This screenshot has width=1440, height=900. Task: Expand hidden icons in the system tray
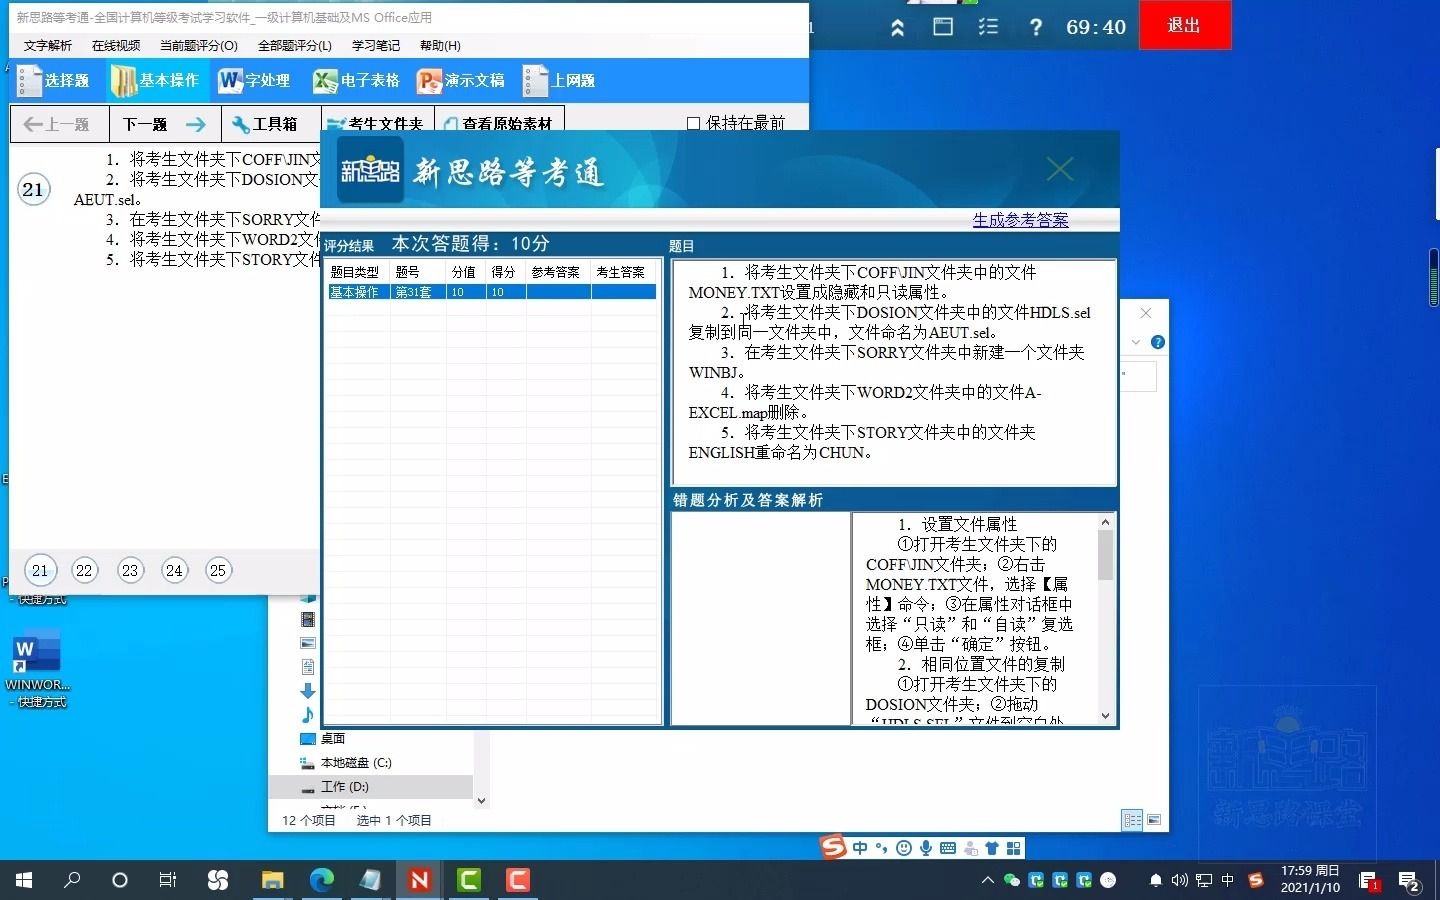(x=987, y=881)
